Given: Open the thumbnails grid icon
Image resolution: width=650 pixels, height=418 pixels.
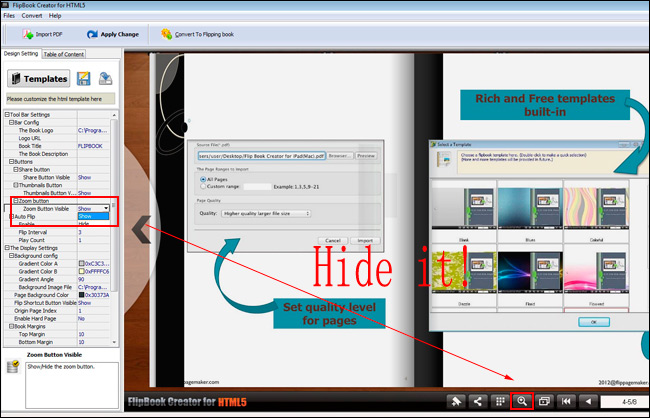Looking at the screenshot, I should tap(500, 401).
